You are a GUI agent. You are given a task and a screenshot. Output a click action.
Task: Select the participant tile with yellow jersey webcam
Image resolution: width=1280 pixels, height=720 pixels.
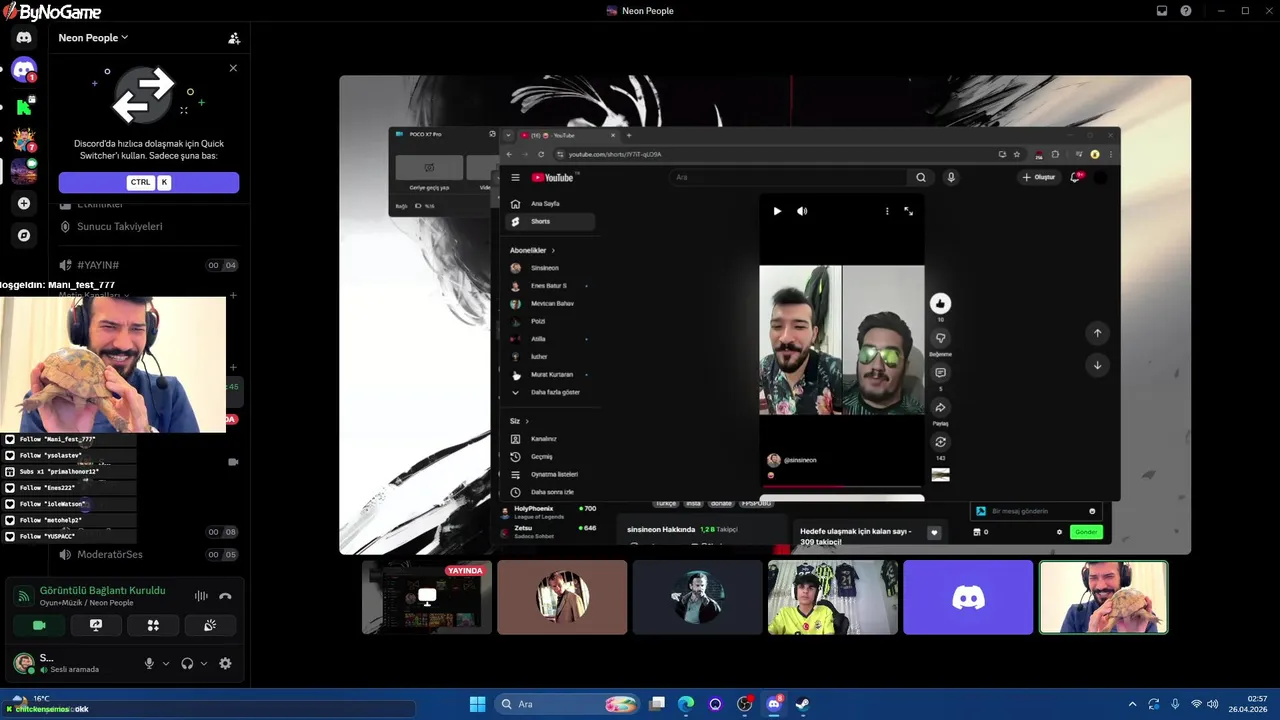pyautogui.click(x=833, y=597)
